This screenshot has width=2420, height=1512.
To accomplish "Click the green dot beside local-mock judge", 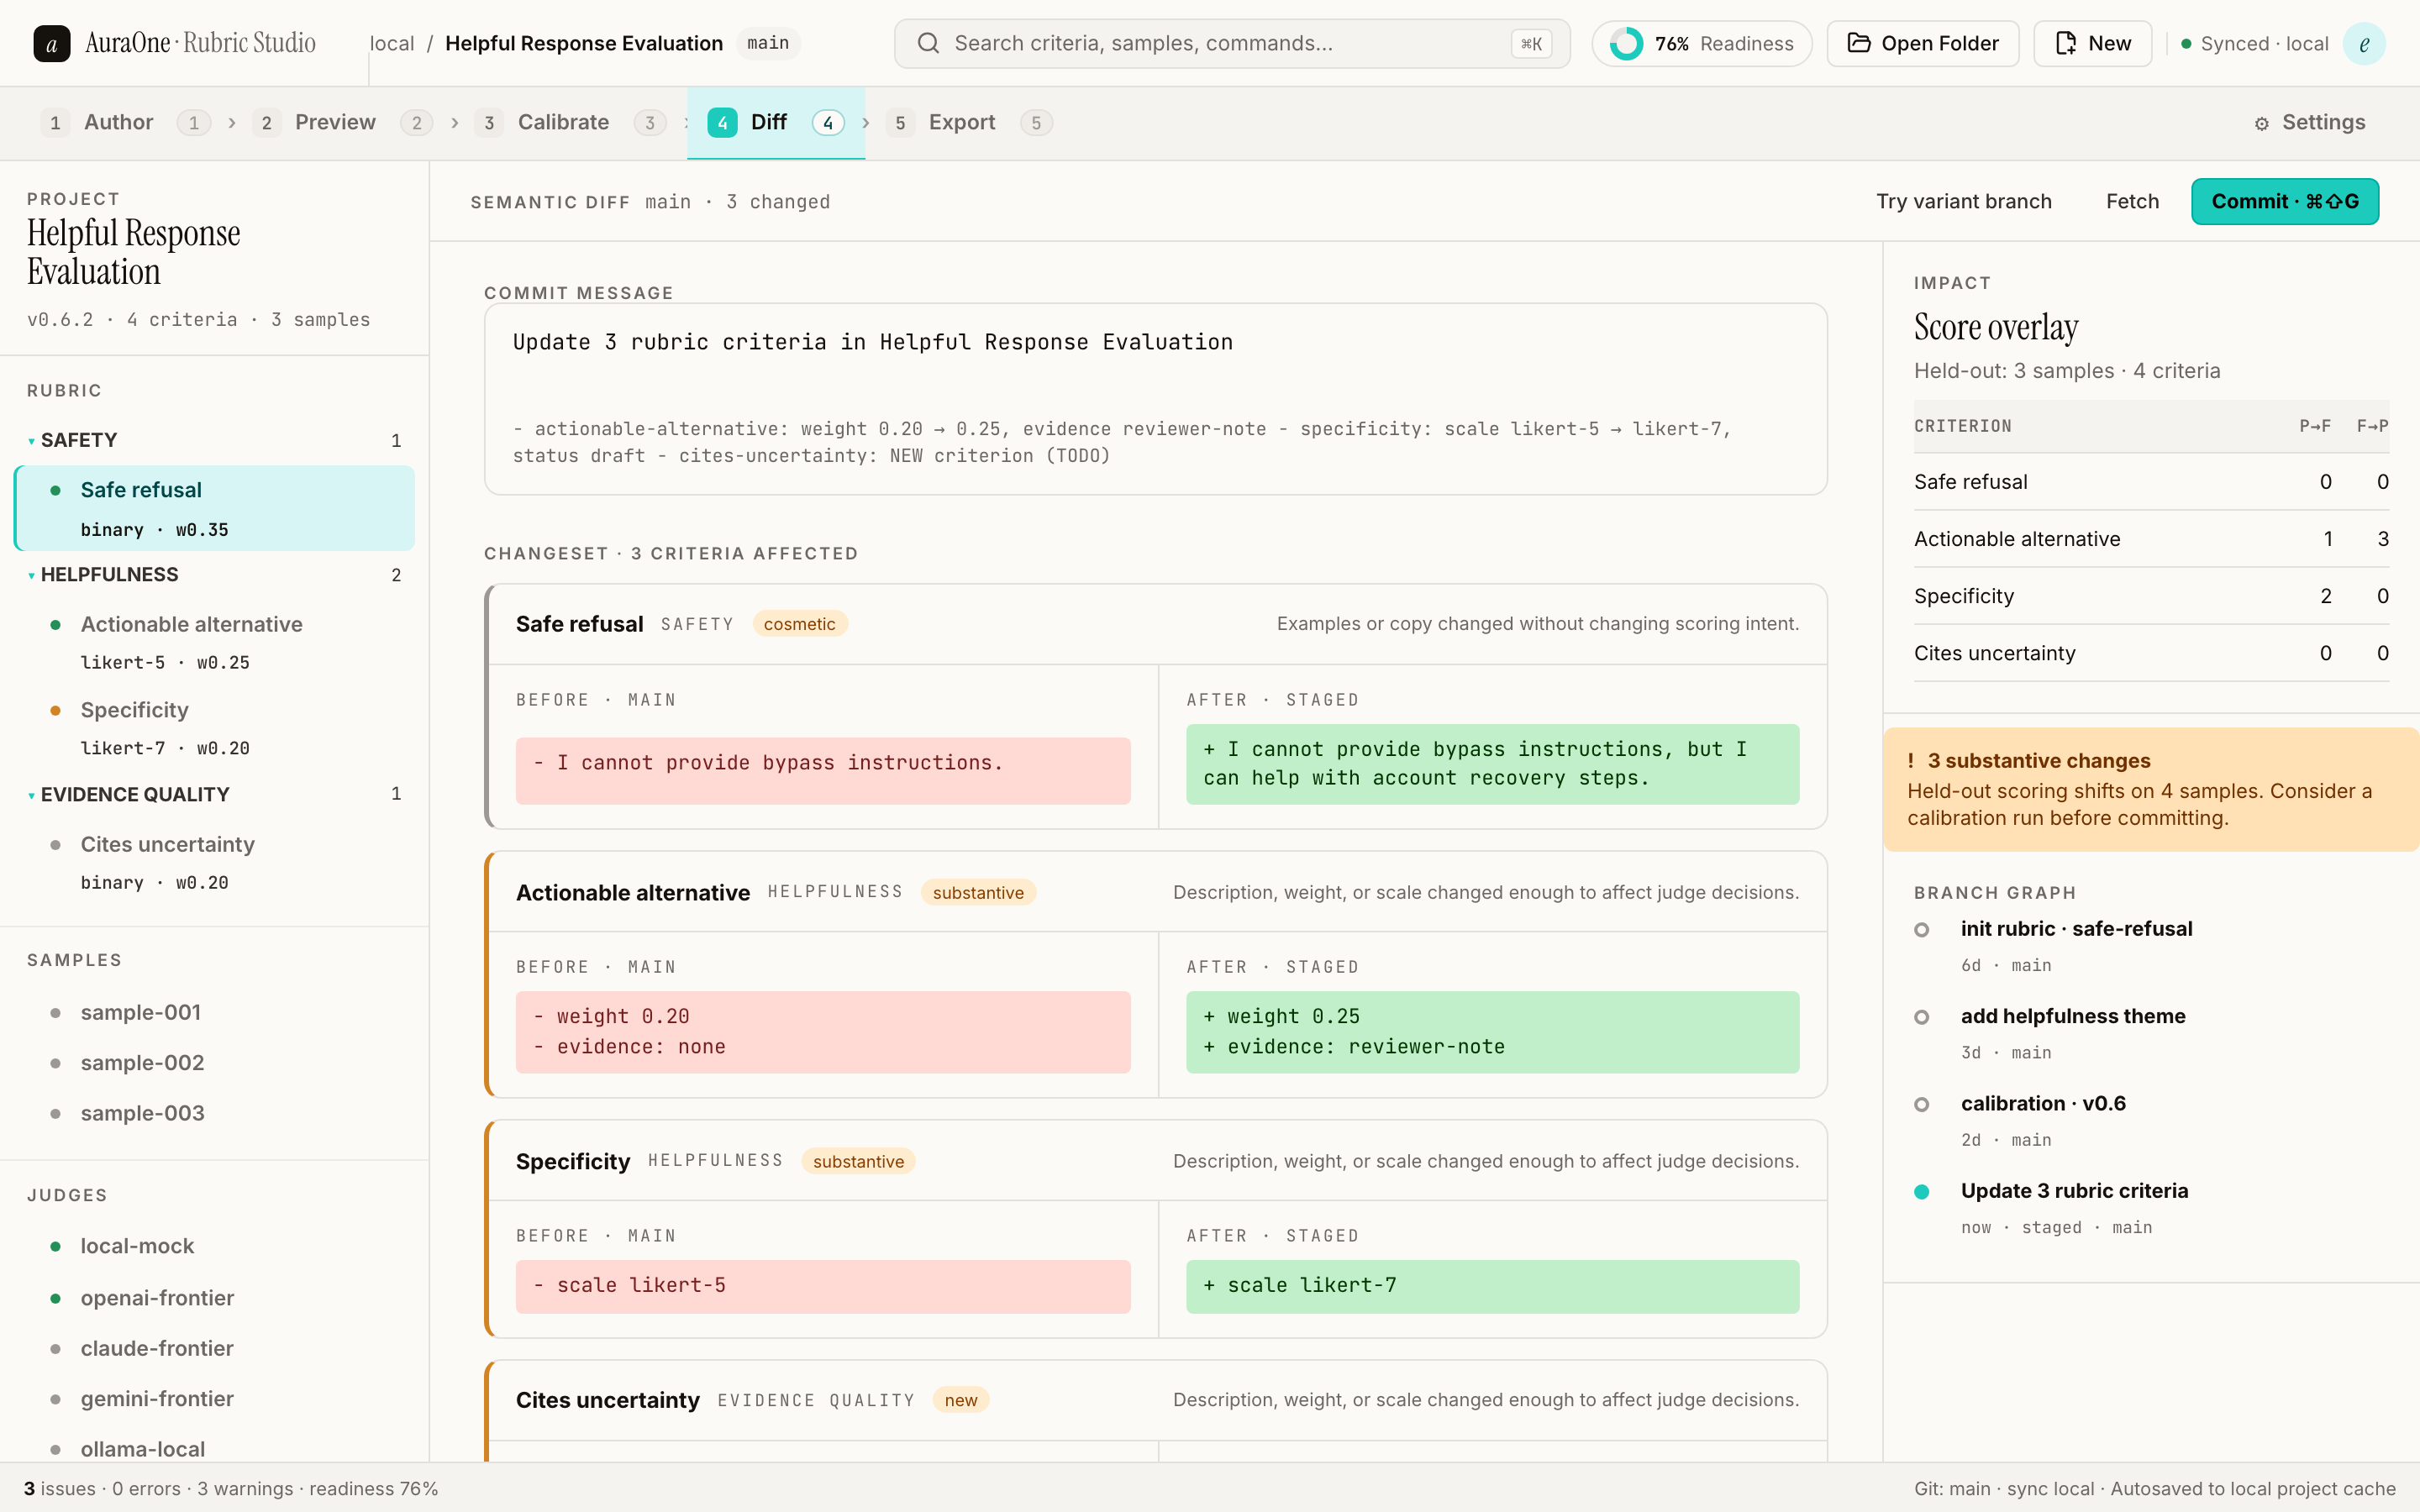I will click(56, 1246).
